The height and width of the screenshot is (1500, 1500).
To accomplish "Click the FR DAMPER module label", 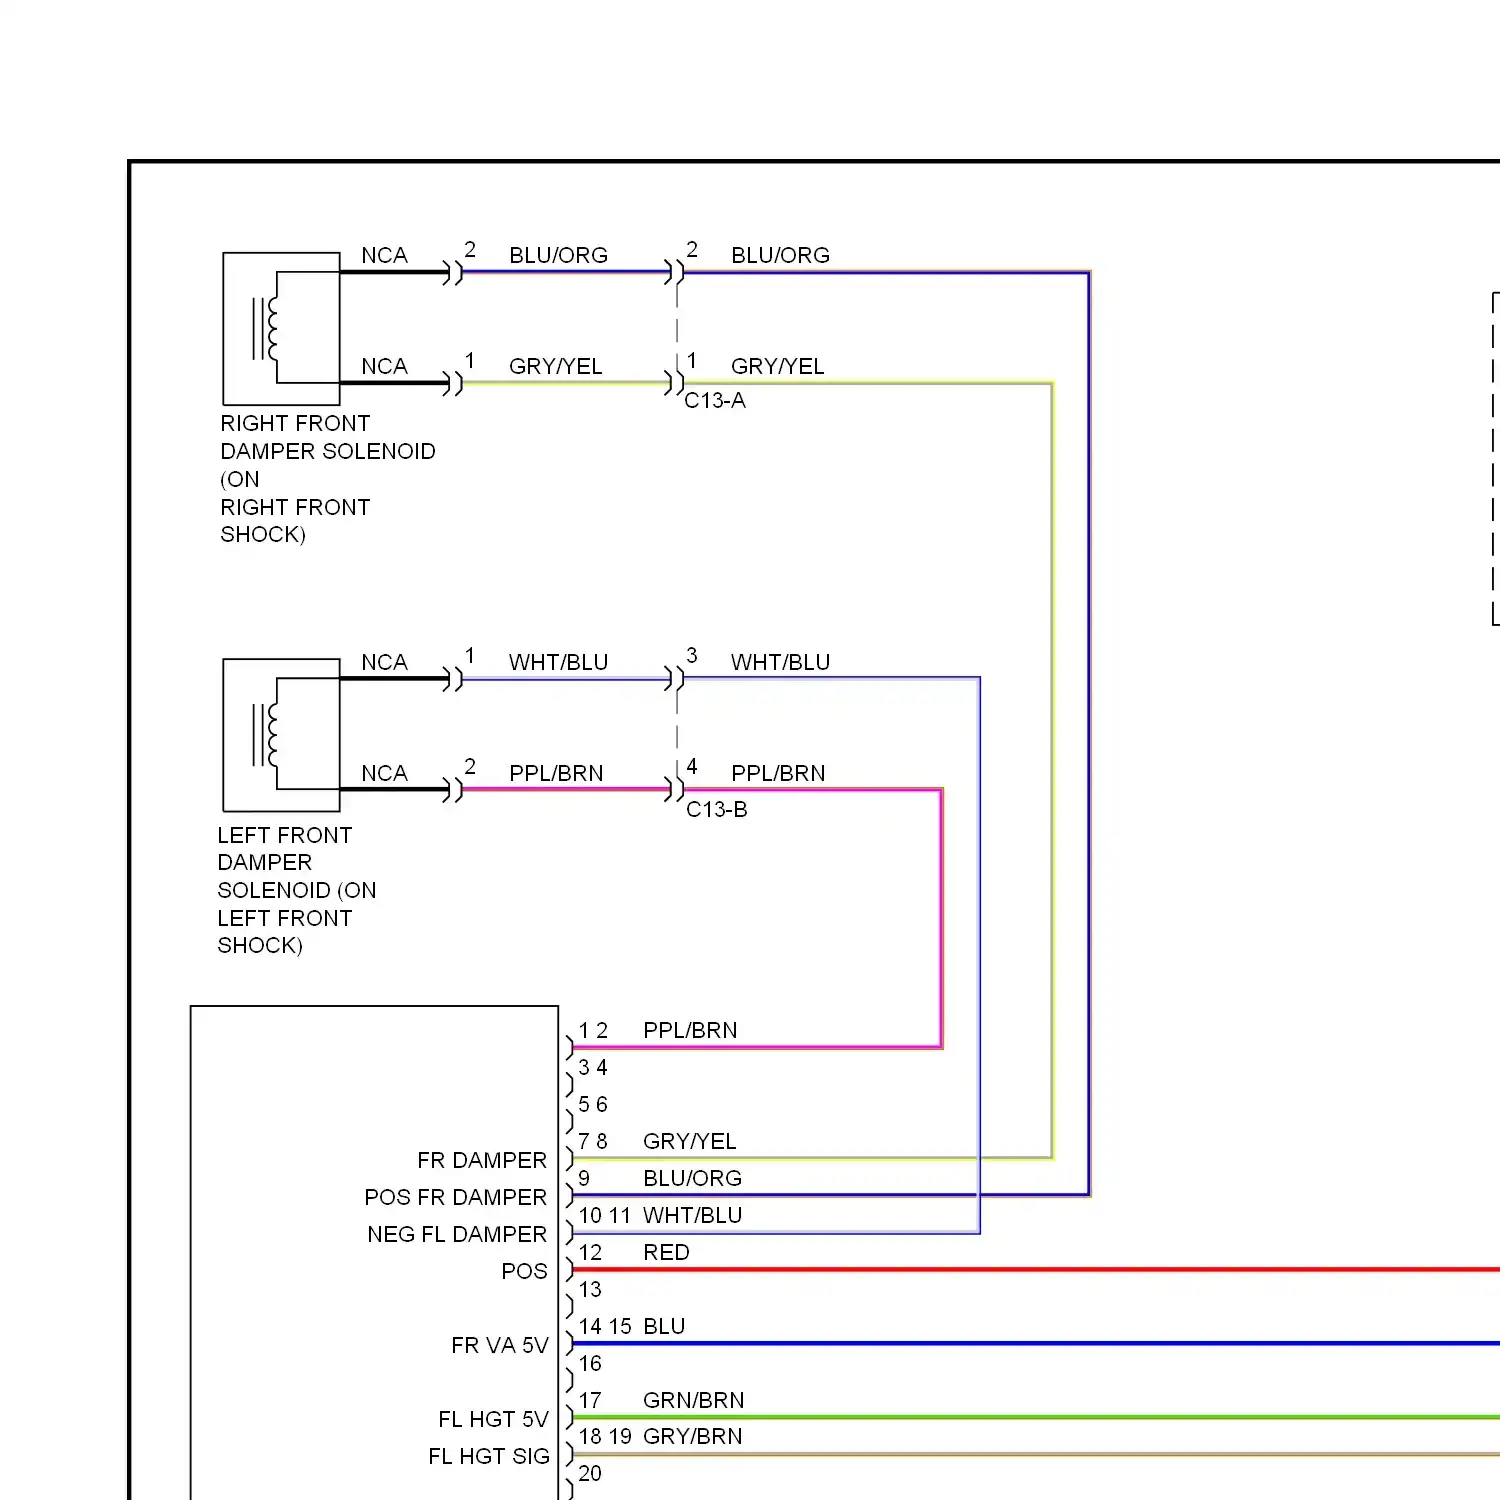I will coord(482,1160).
